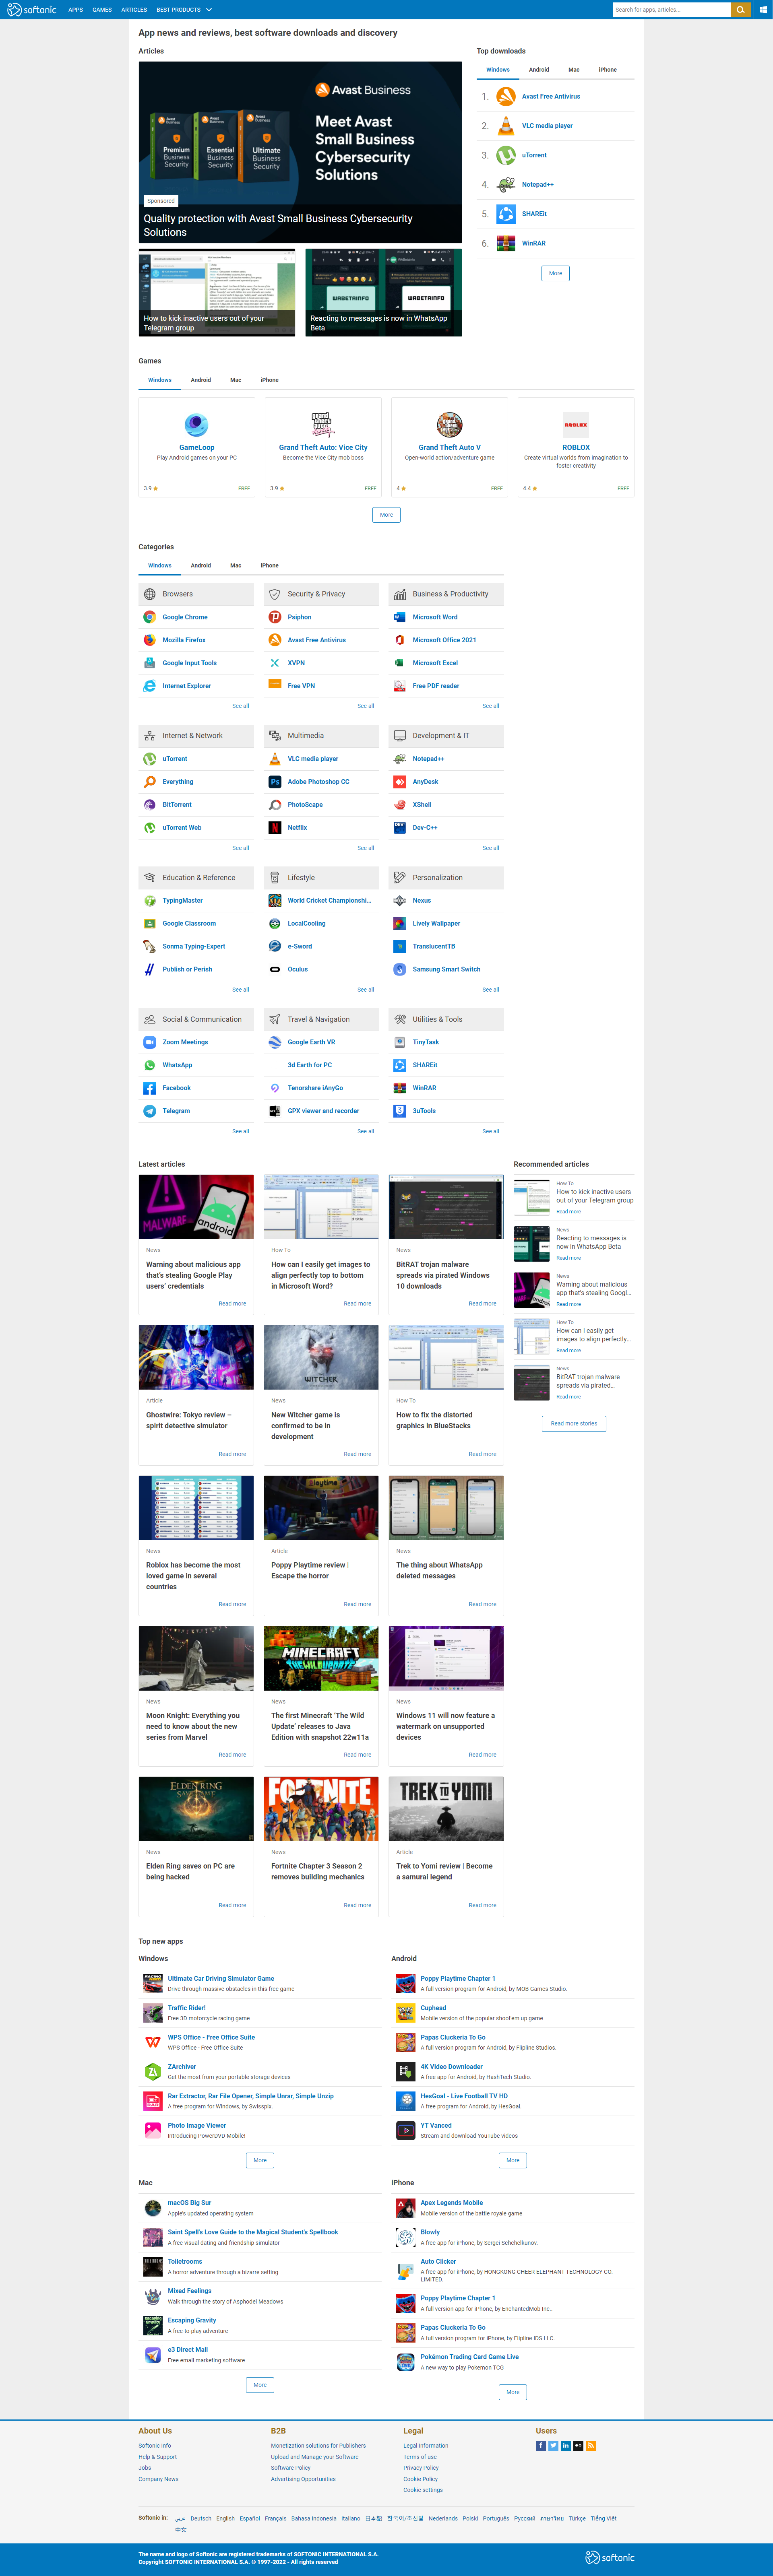Open Apex Legends Mobile link
This screenshot has width=773, height=2576.
point(451,2202)
